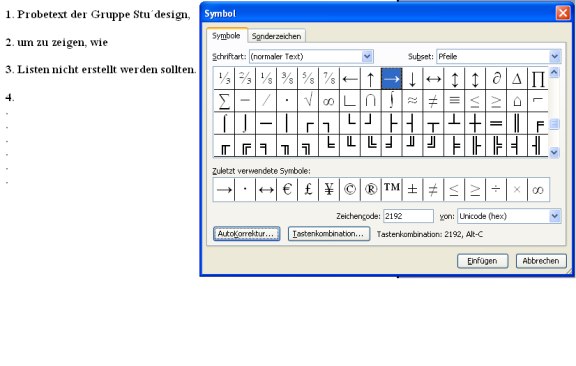Click the 'Tastenkombination: 2192, Alt-C' label
576x366 pixels.
pos(430,234)
